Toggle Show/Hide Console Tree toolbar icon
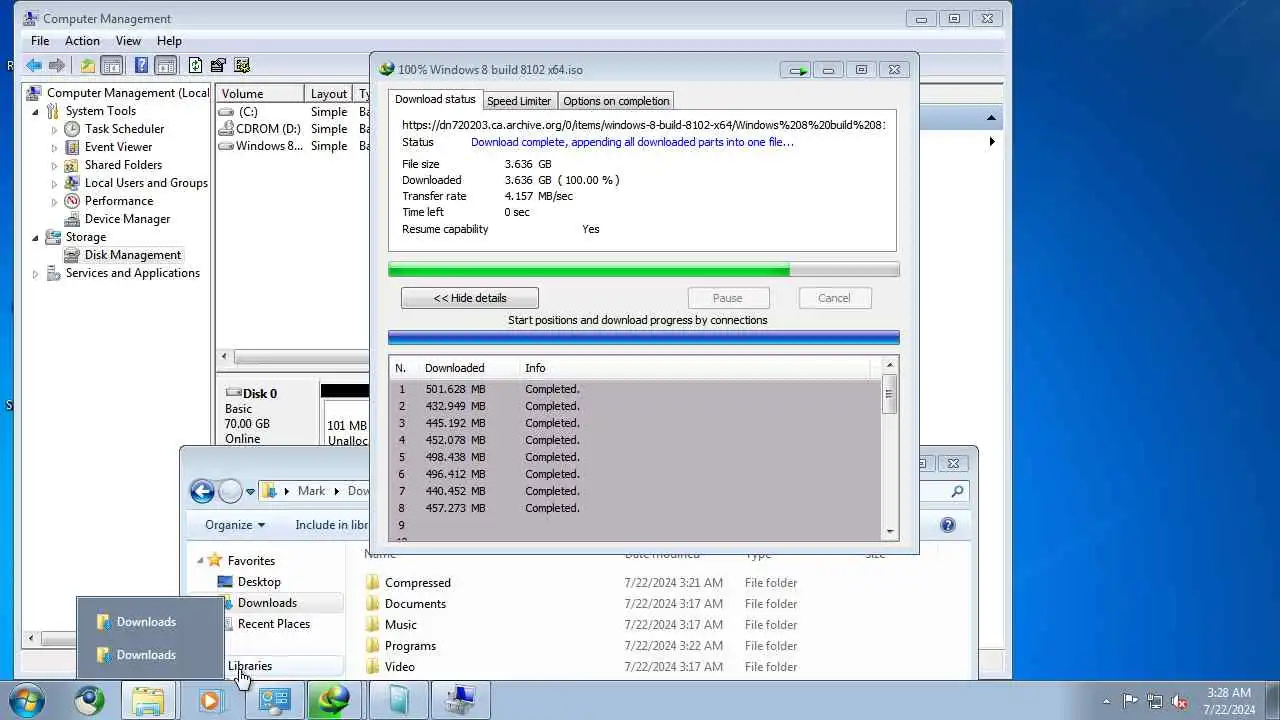The width and height of the screenshot is (1280, 720). (112, 65)
